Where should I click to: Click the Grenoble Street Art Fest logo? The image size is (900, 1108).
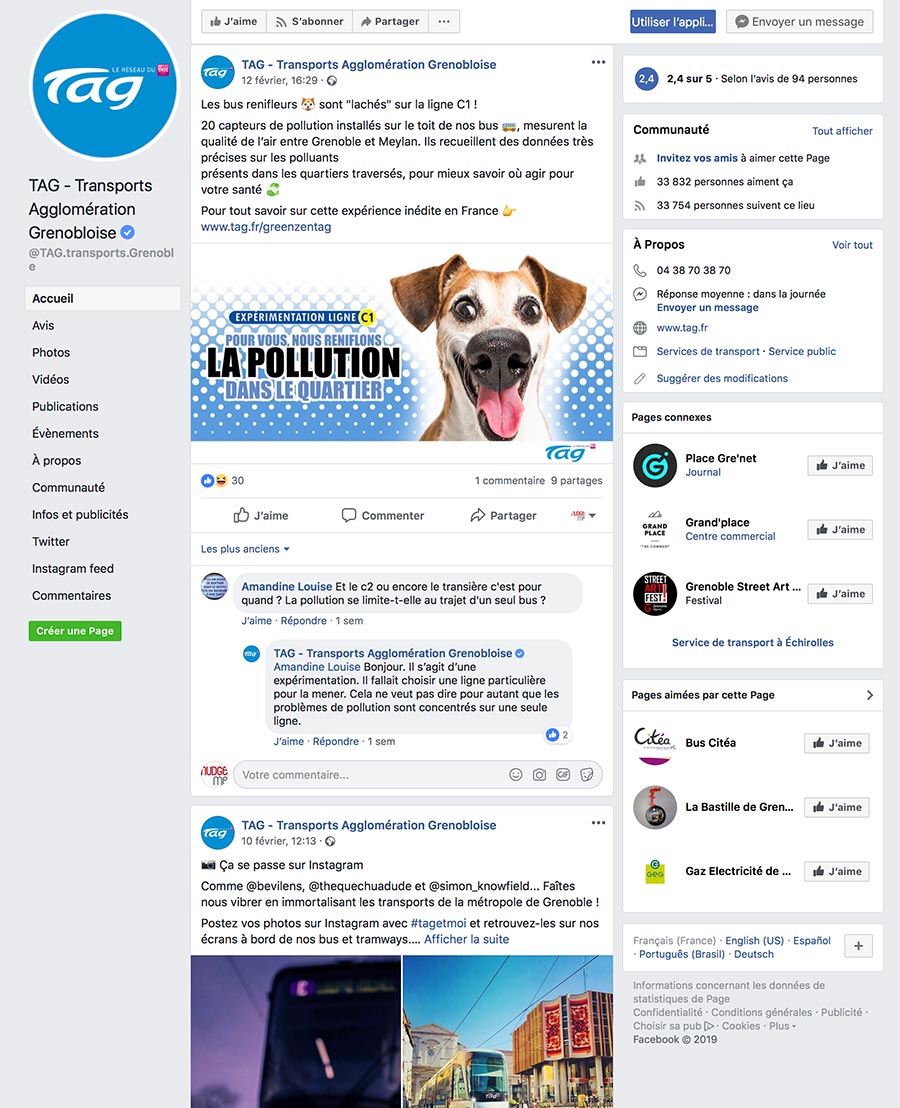(655, 594)
